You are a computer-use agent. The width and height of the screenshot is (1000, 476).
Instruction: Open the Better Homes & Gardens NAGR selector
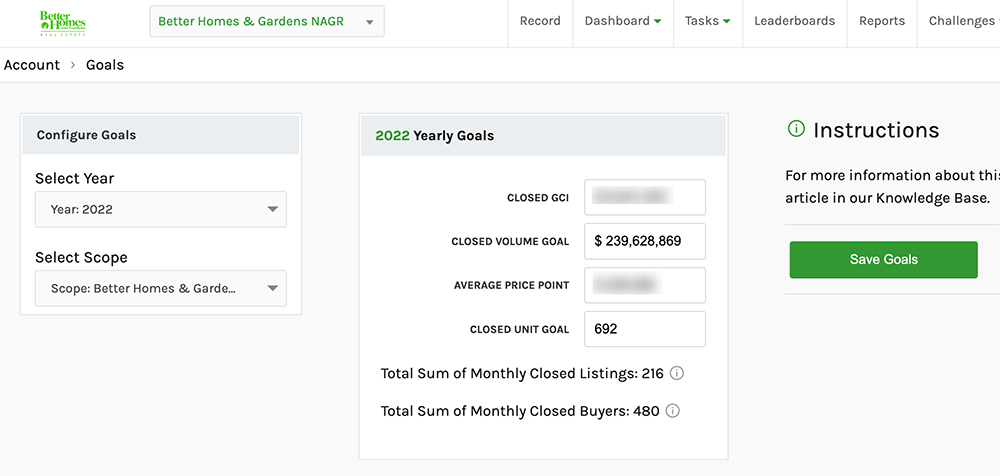point(267,22)
